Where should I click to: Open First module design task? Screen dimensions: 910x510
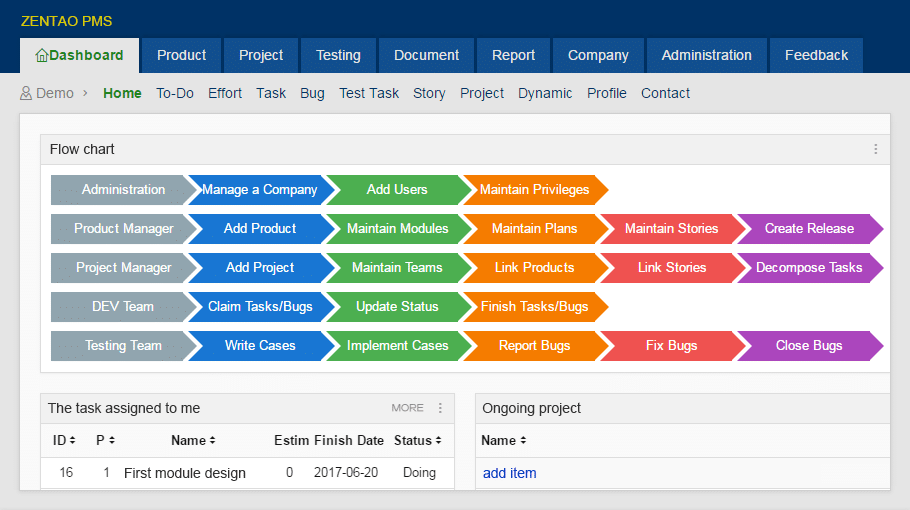point(184,473)
